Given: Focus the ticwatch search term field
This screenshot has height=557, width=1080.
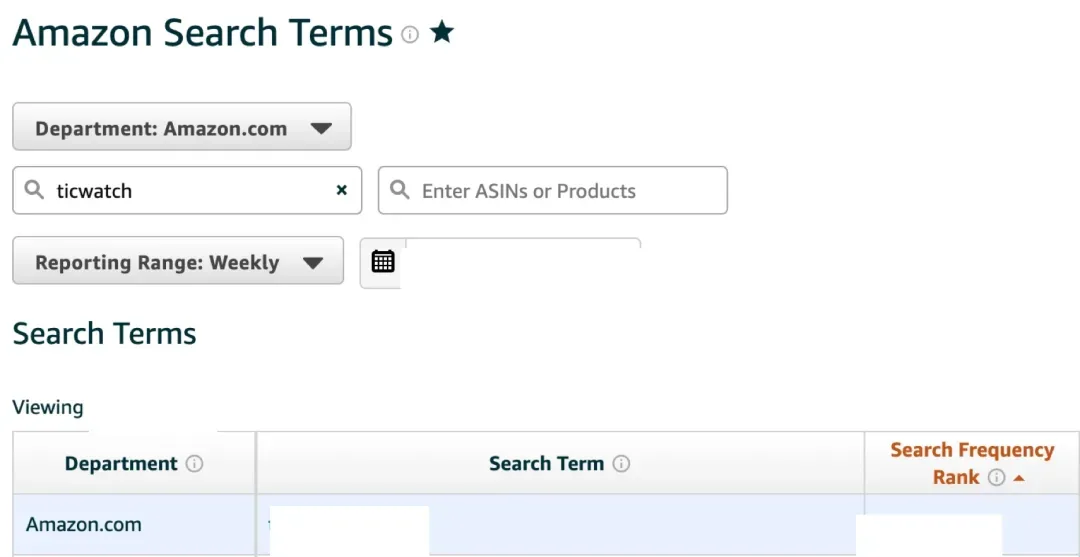Looking at the screenshot, I should [x=187, y=190].
